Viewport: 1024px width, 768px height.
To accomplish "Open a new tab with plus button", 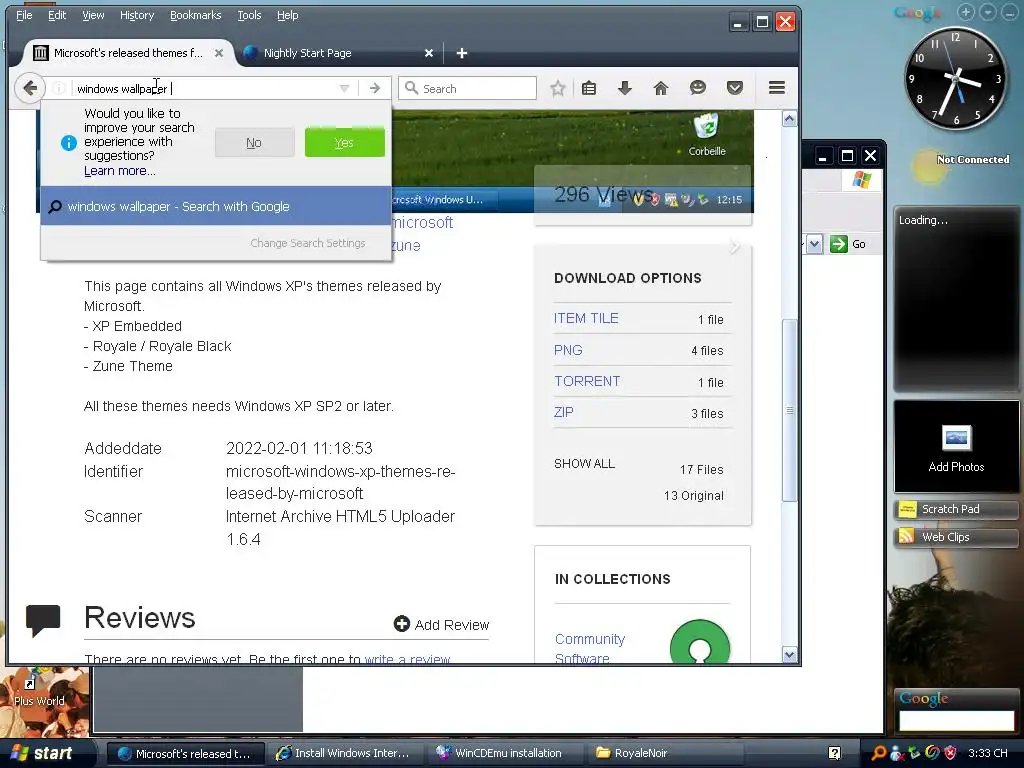I will [x=462, y=53].
